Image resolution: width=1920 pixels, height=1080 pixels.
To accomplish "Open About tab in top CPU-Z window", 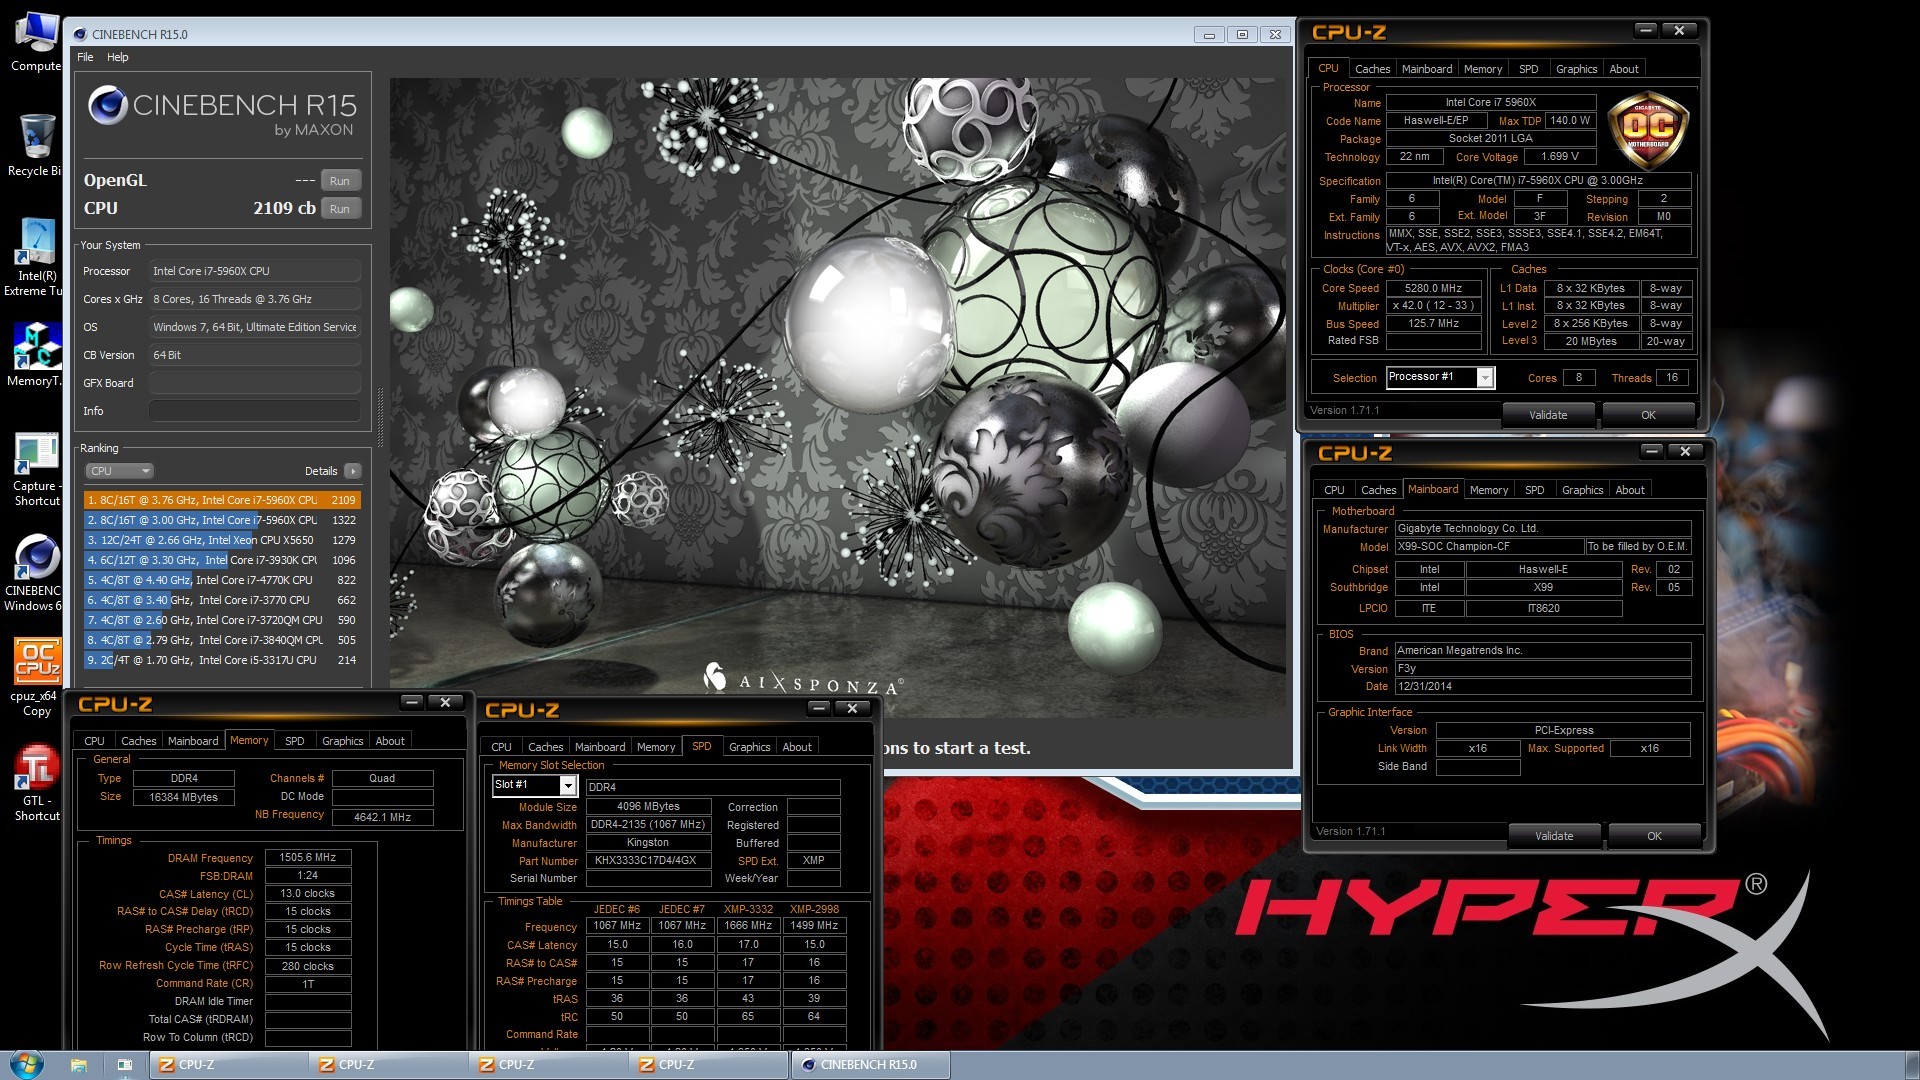I will click(1623, 69).
